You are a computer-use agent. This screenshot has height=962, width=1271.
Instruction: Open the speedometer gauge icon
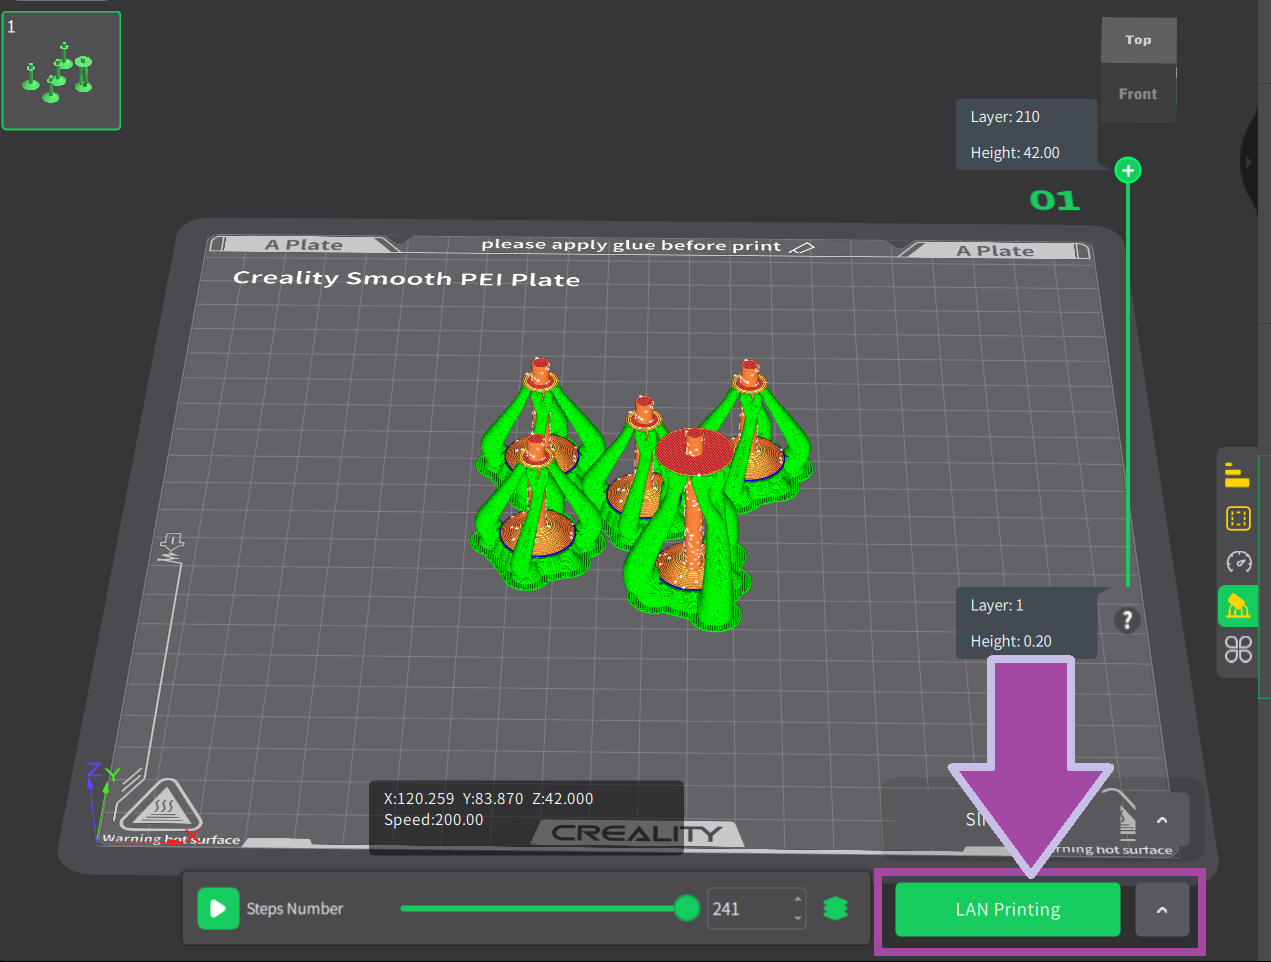pyautogui.click(x=1238, y=562)
